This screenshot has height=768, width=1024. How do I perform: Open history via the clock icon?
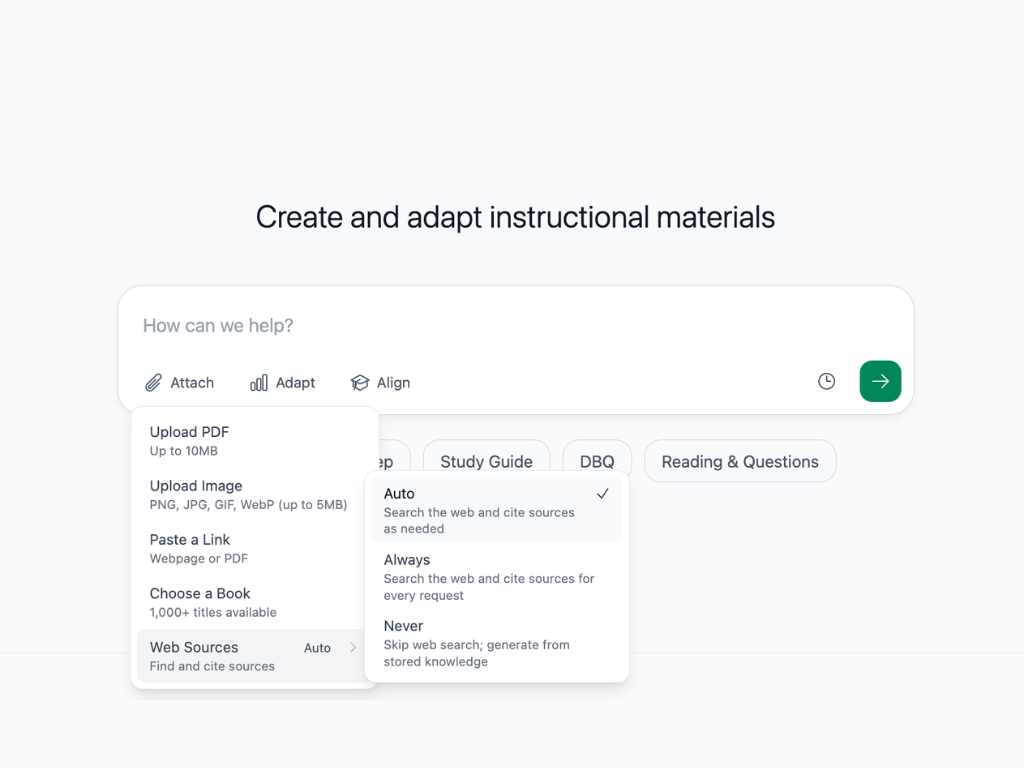[x=826, y=381]
